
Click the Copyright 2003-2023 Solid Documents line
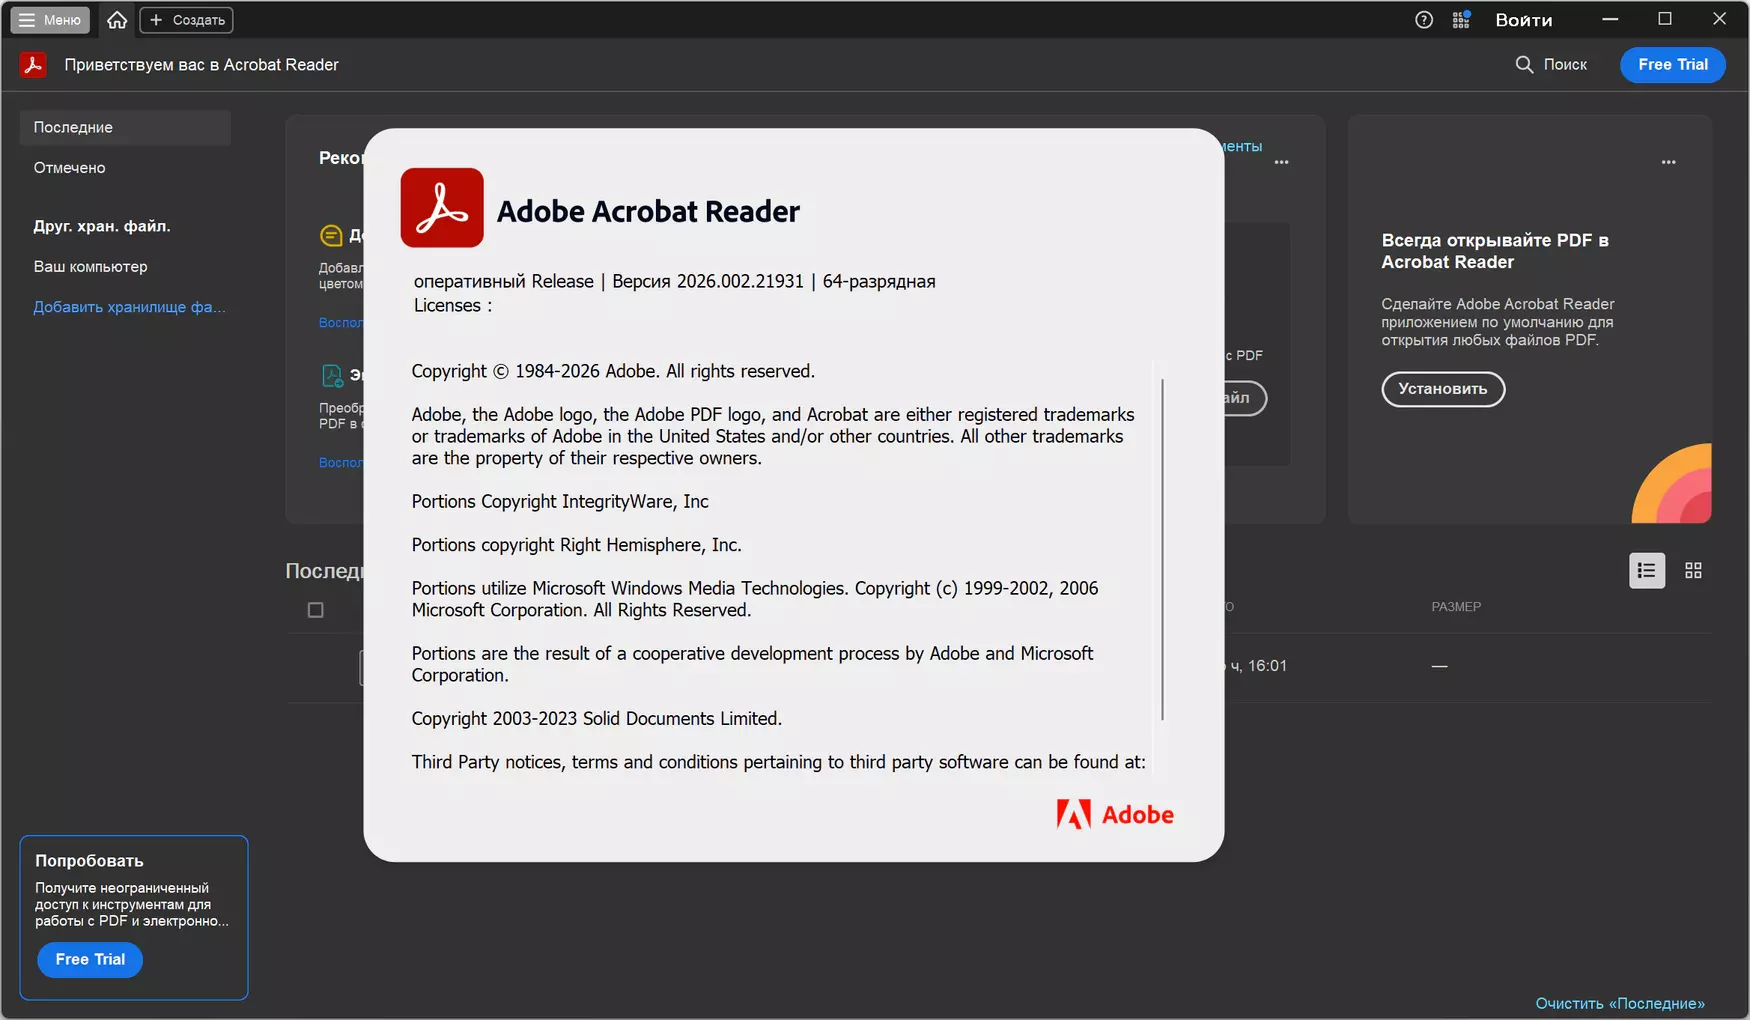coord(597,719)
